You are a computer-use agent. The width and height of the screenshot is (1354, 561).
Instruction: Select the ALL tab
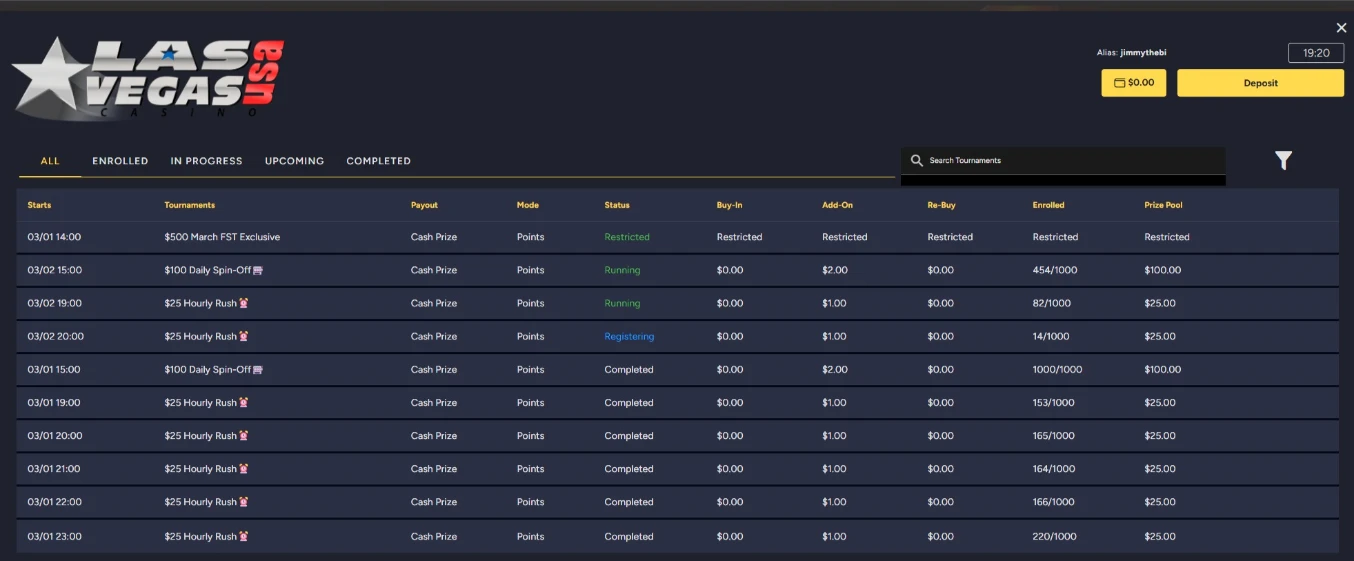tap(50, 160)
